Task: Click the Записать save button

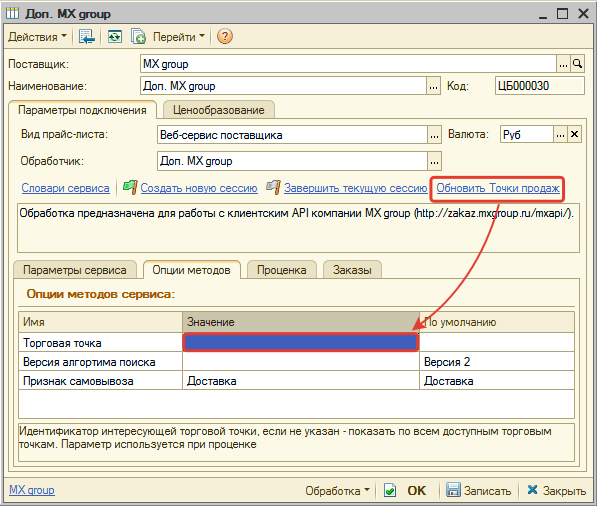Action: point(478,490)
